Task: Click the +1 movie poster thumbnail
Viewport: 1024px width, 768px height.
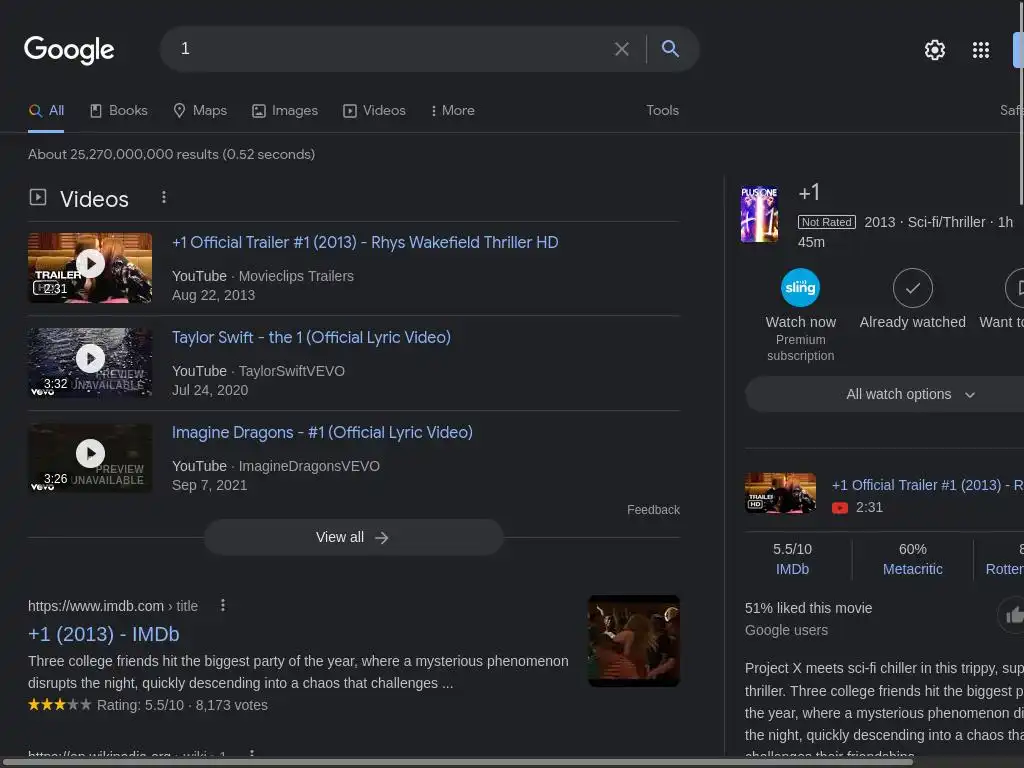Action: pos(760,214)
